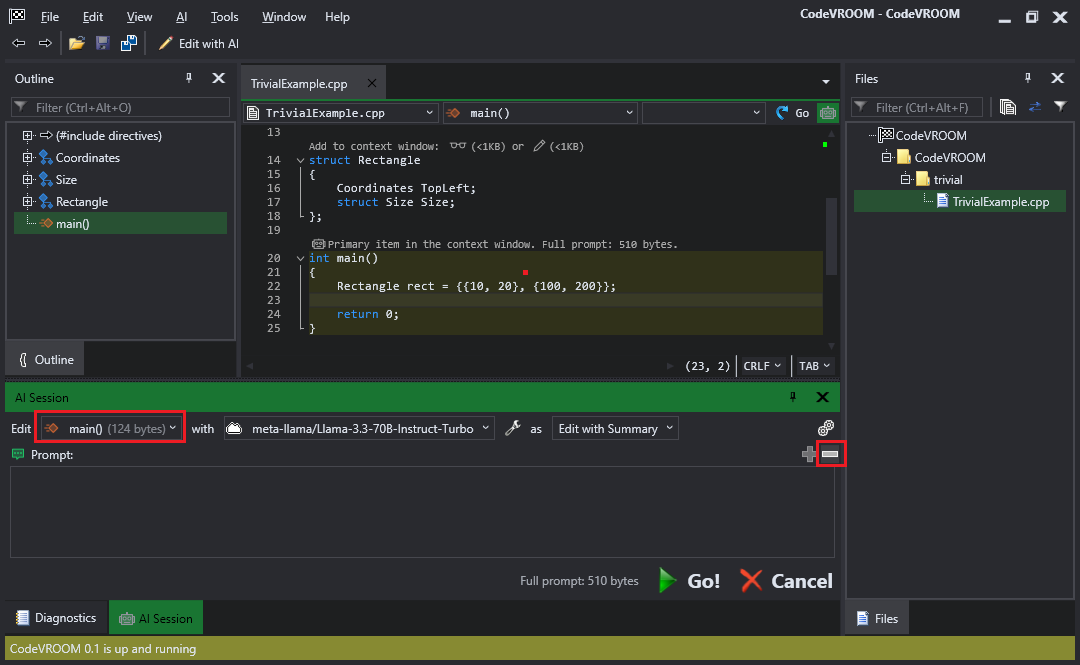Open the CRLF line ending dropdown
1080x665 pixels.
point(762,366)
